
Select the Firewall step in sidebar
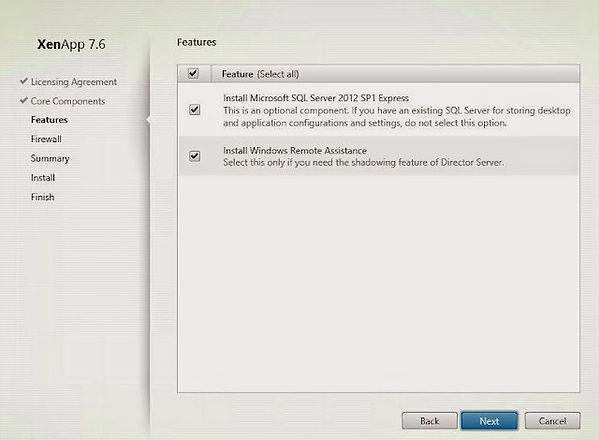click(x=46, y=139)
